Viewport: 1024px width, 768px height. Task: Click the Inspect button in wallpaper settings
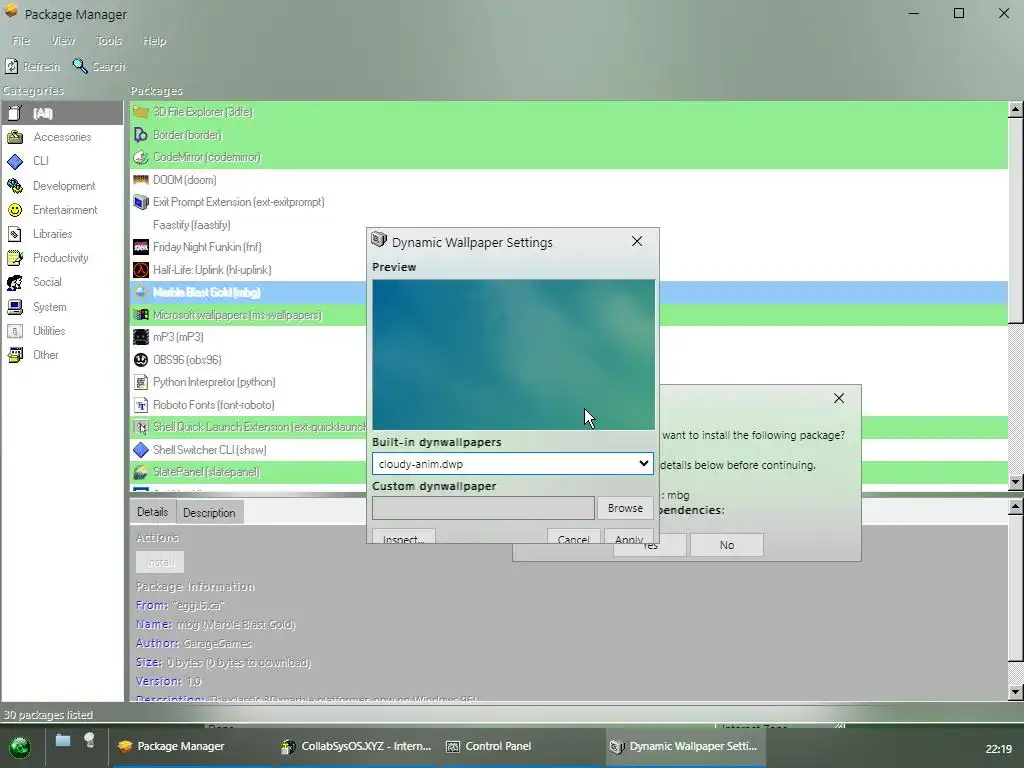[x=404, y=536]
